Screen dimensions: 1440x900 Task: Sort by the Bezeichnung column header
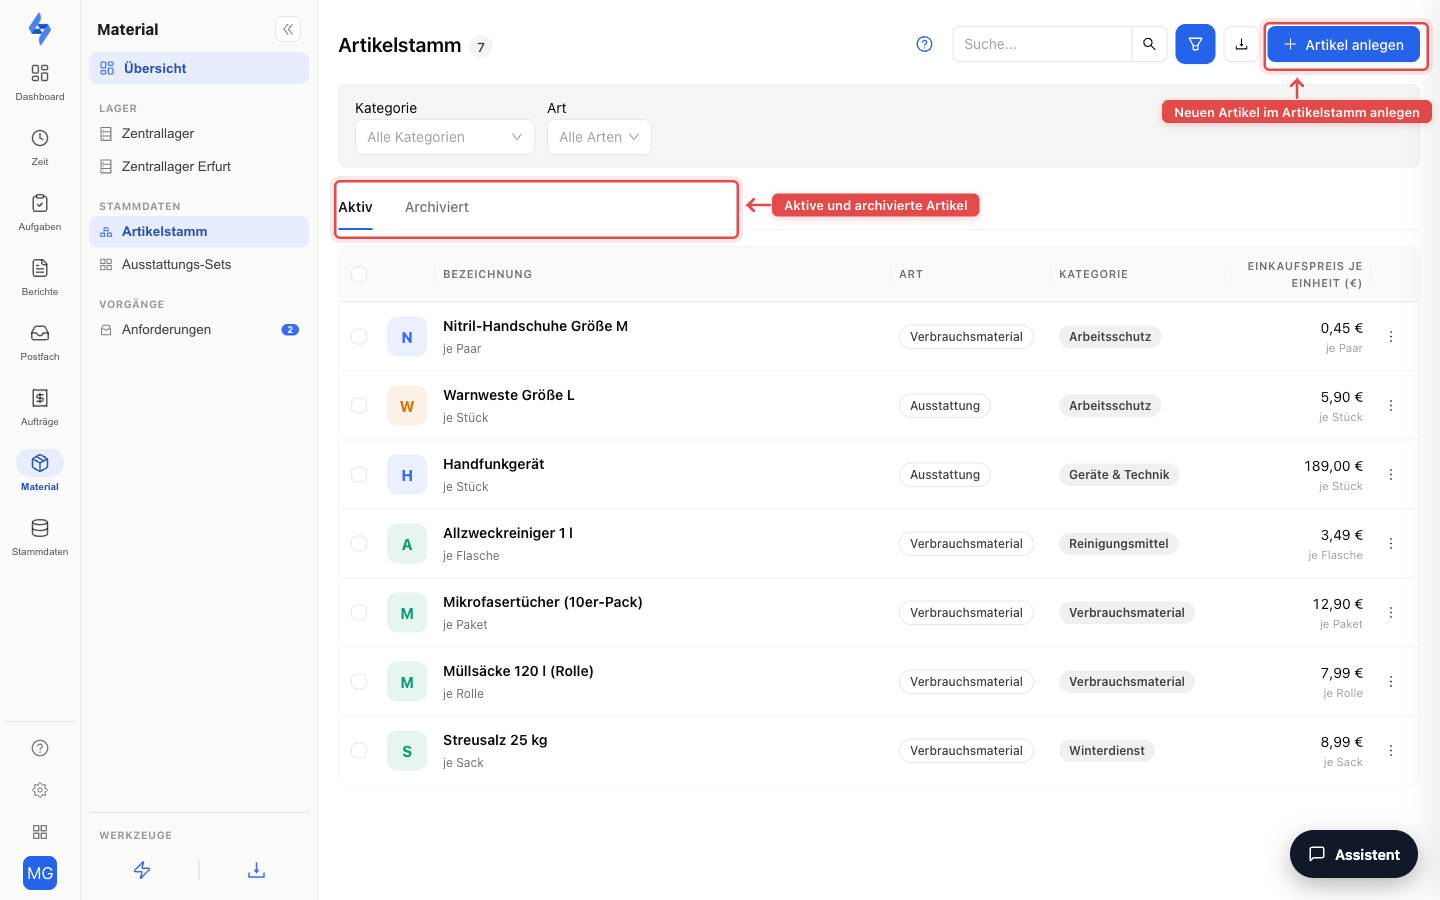pyautogui.click(x=488, y=274)
